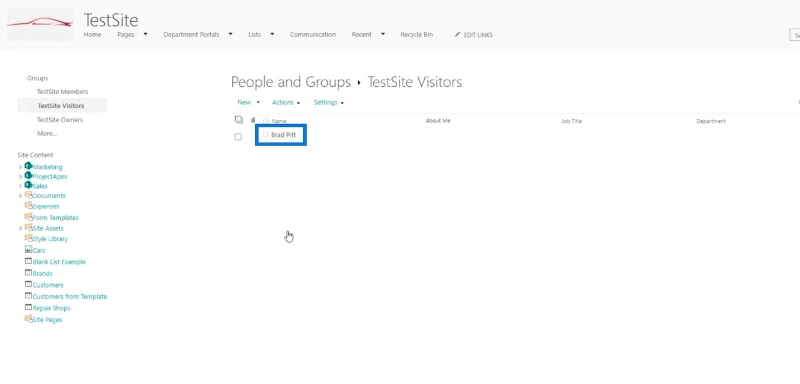Click the Customers from Template list icon
The image size is (800, 384).
click(x=29, y=296)
